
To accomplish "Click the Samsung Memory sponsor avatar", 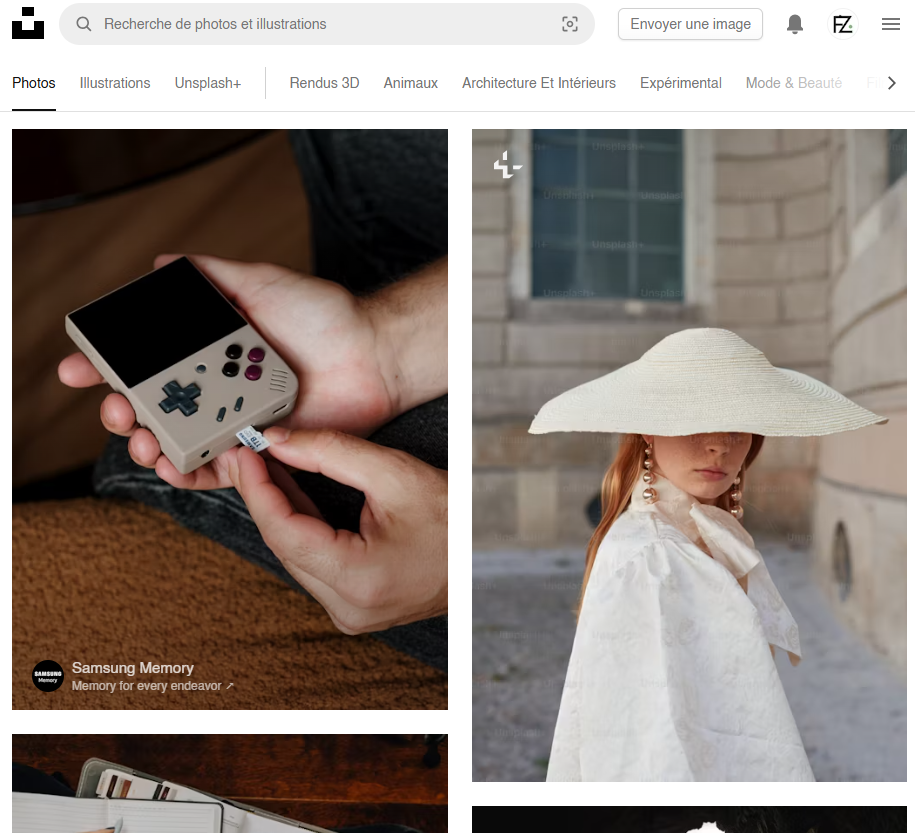I will point(48,676).
